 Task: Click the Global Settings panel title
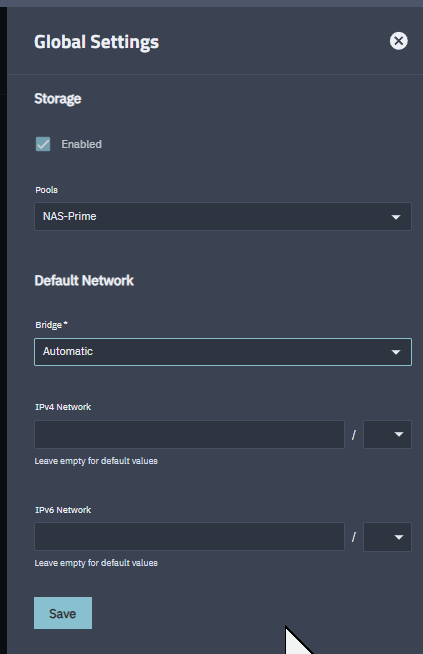[96, 42]
